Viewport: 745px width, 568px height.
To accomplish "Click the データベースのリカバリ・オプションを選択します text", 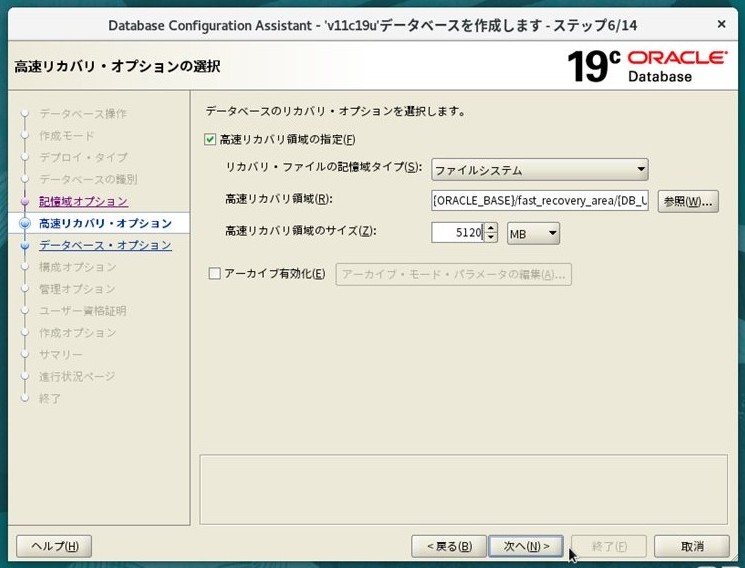I will [335, 111].
